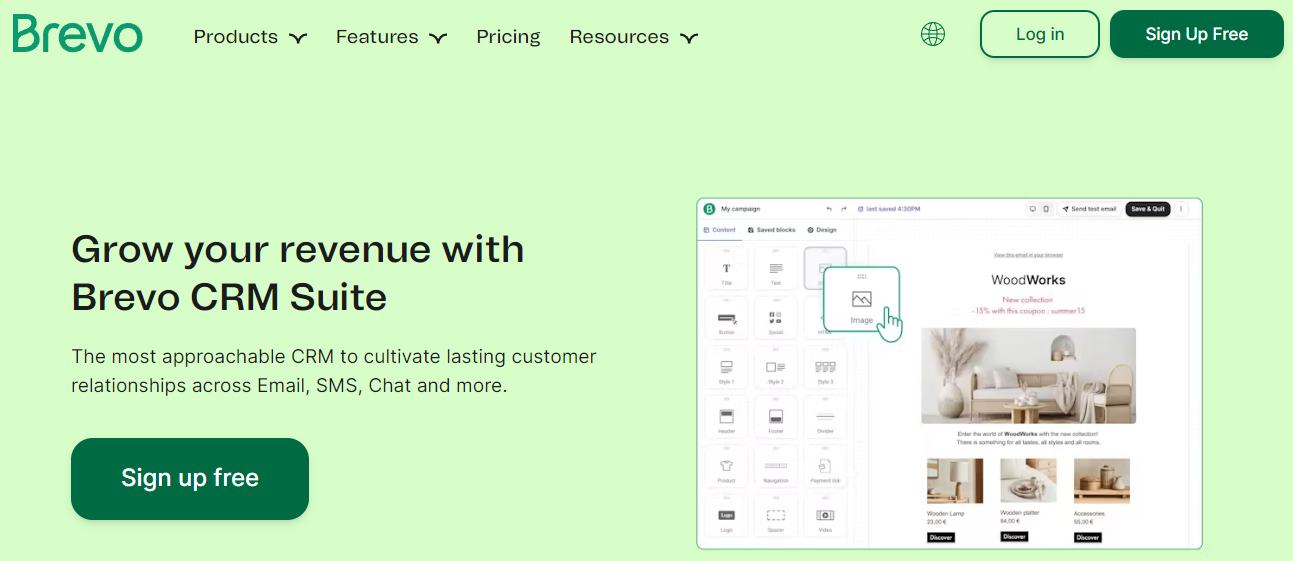Click the Brevo B logo in editor preview
The width and height of the screenshot is (1293, 561).
pyautogui.click(x=709, y=209)
